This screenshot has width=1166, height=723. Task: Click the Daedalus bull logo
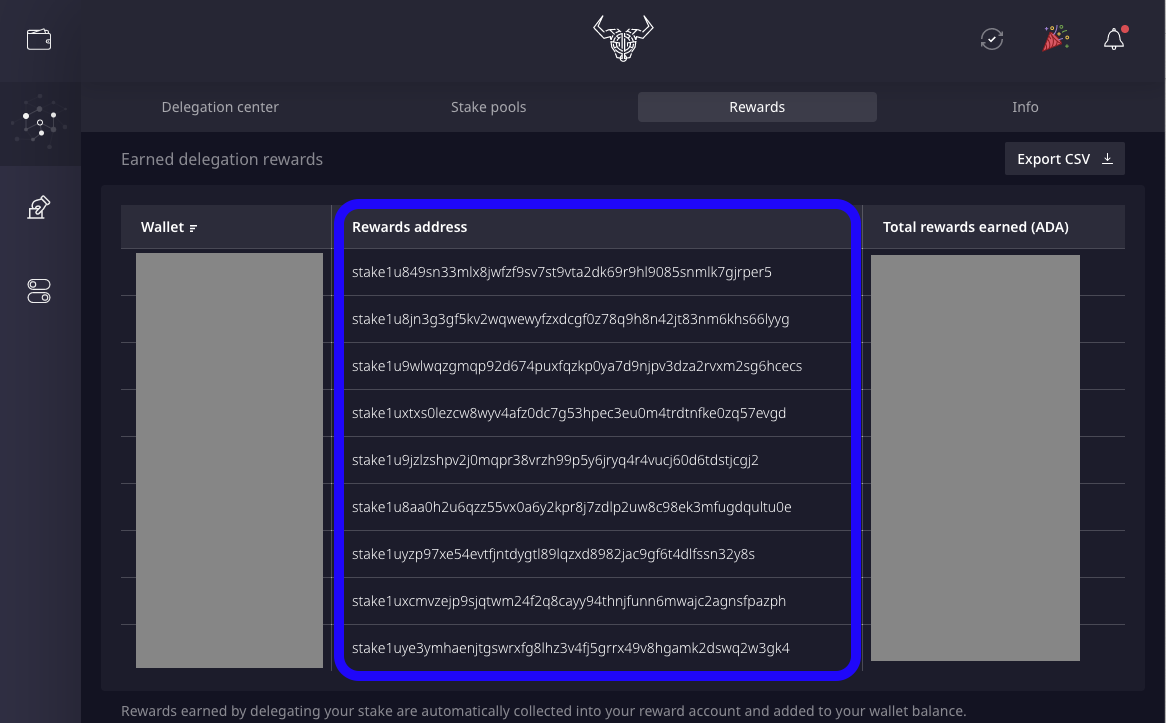click(623, 39)
